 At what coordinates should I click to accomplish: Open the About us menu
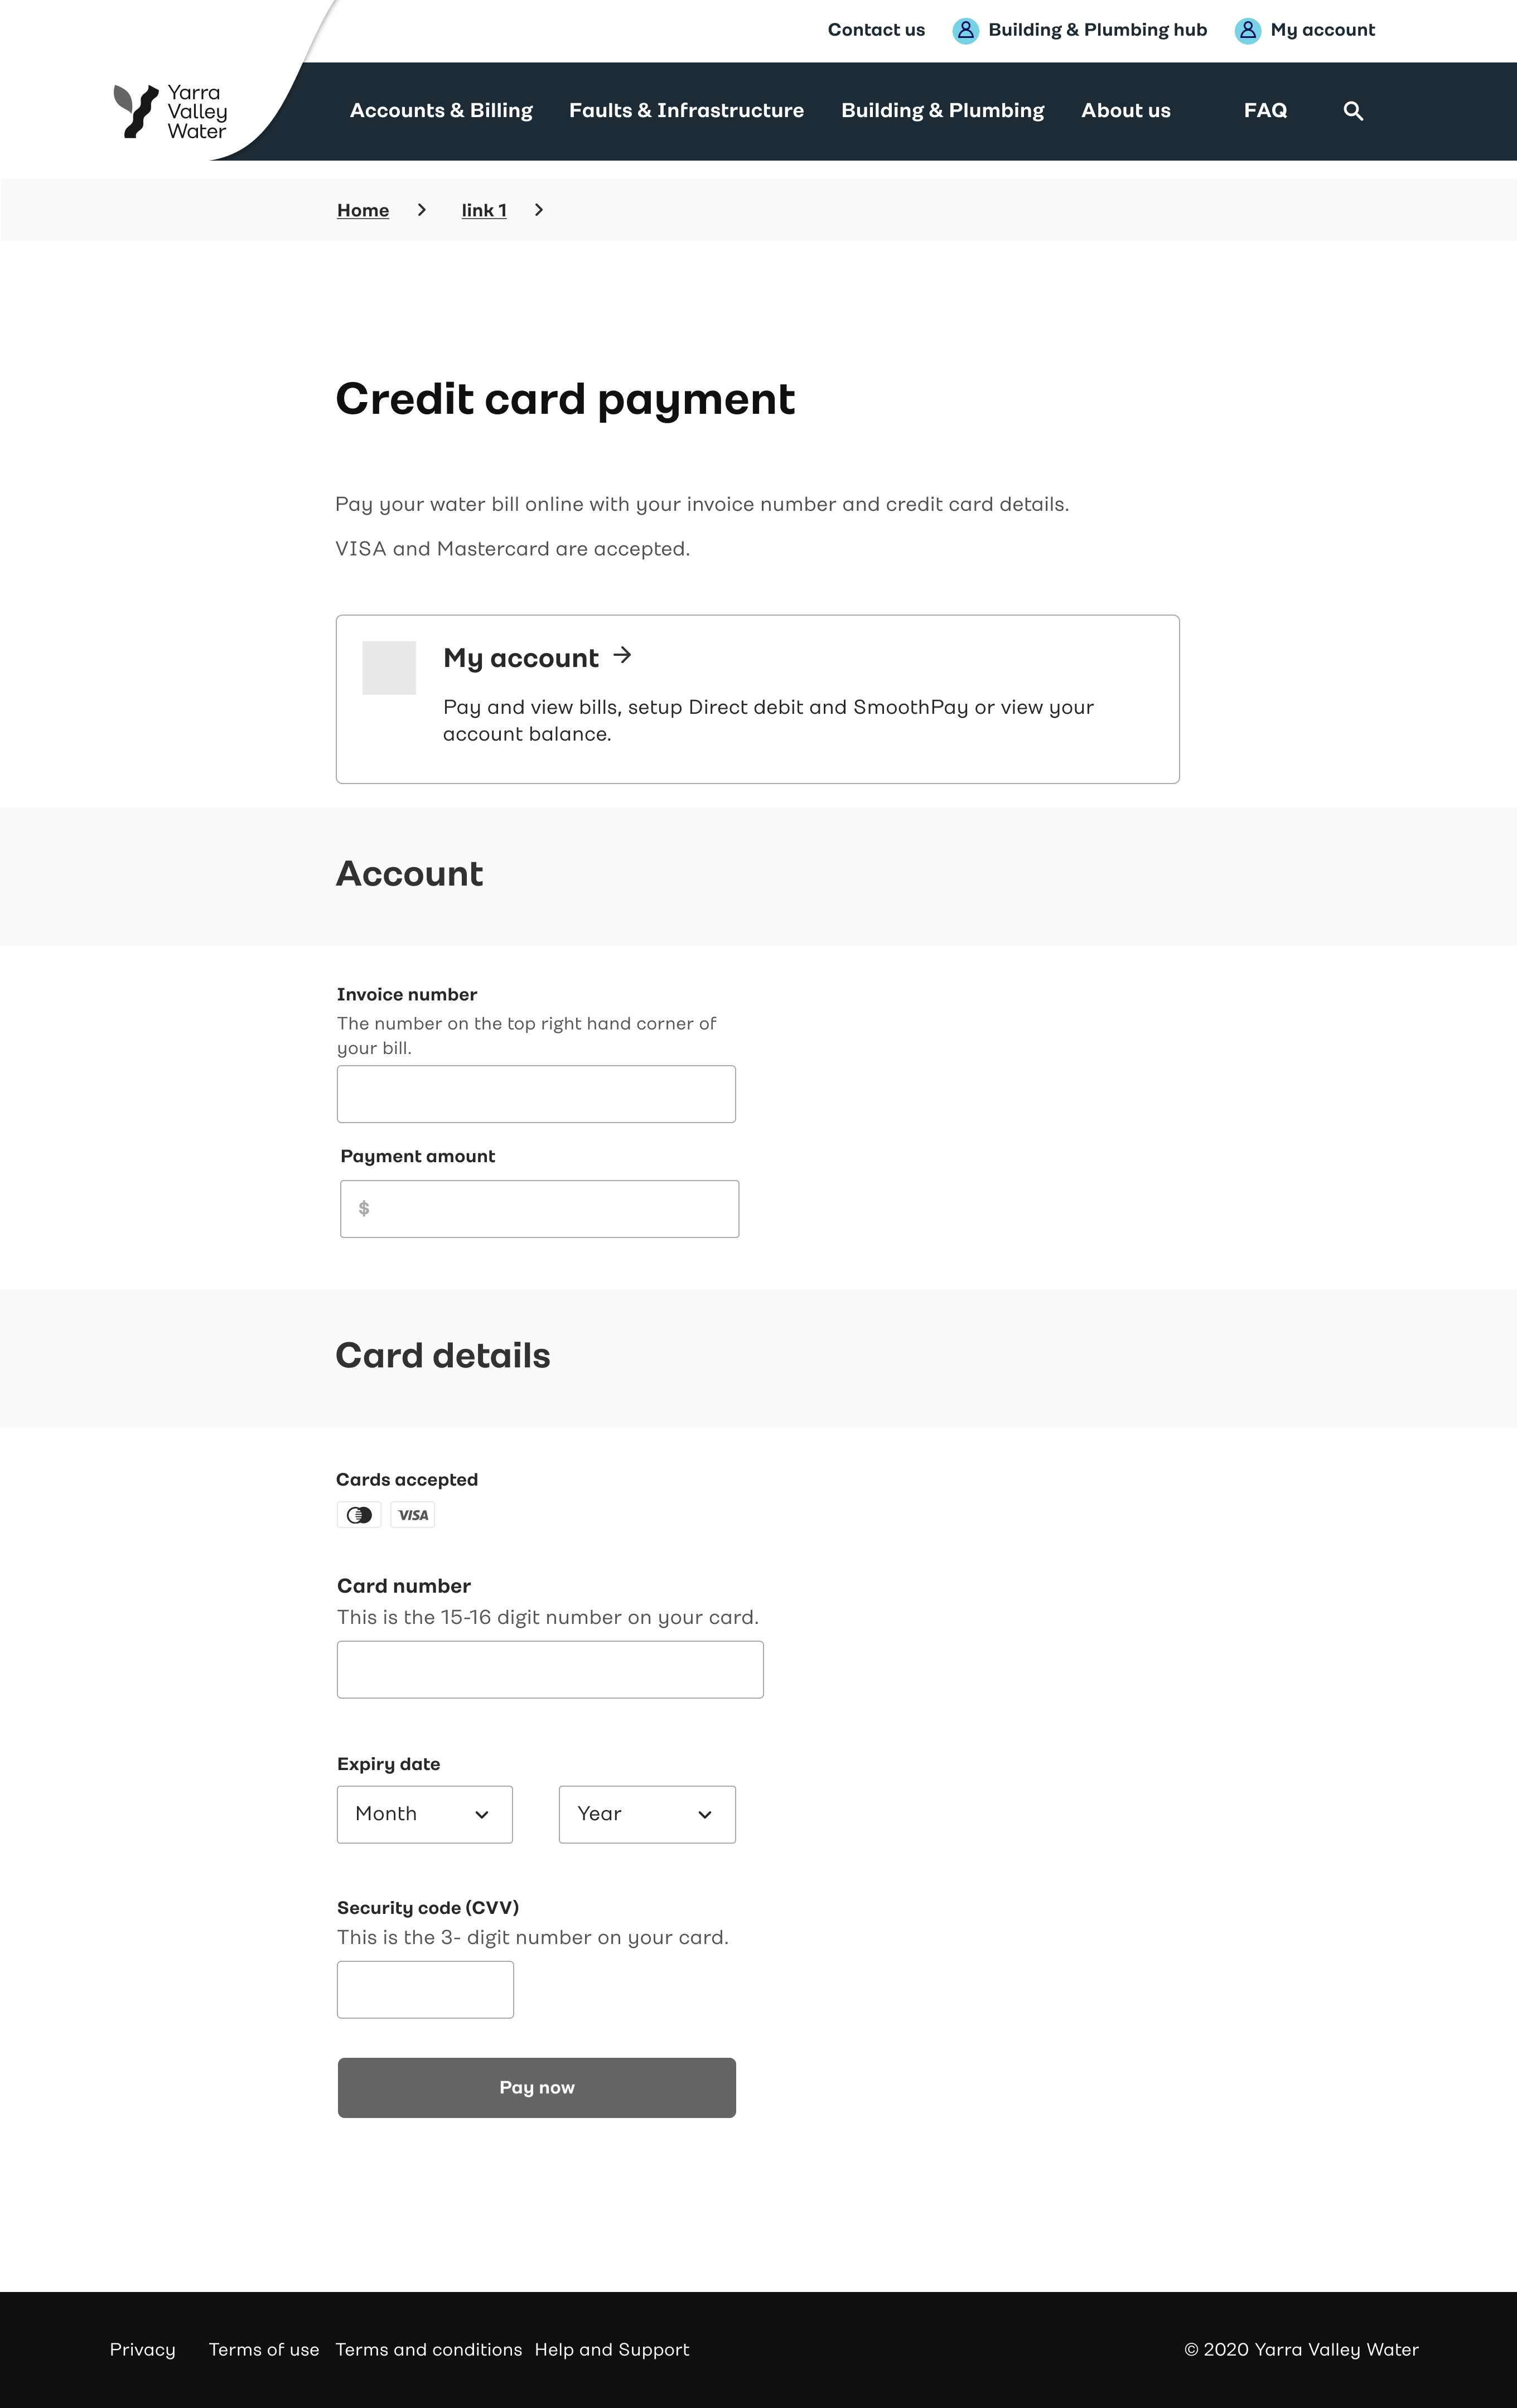click(x=1125, y=111)
